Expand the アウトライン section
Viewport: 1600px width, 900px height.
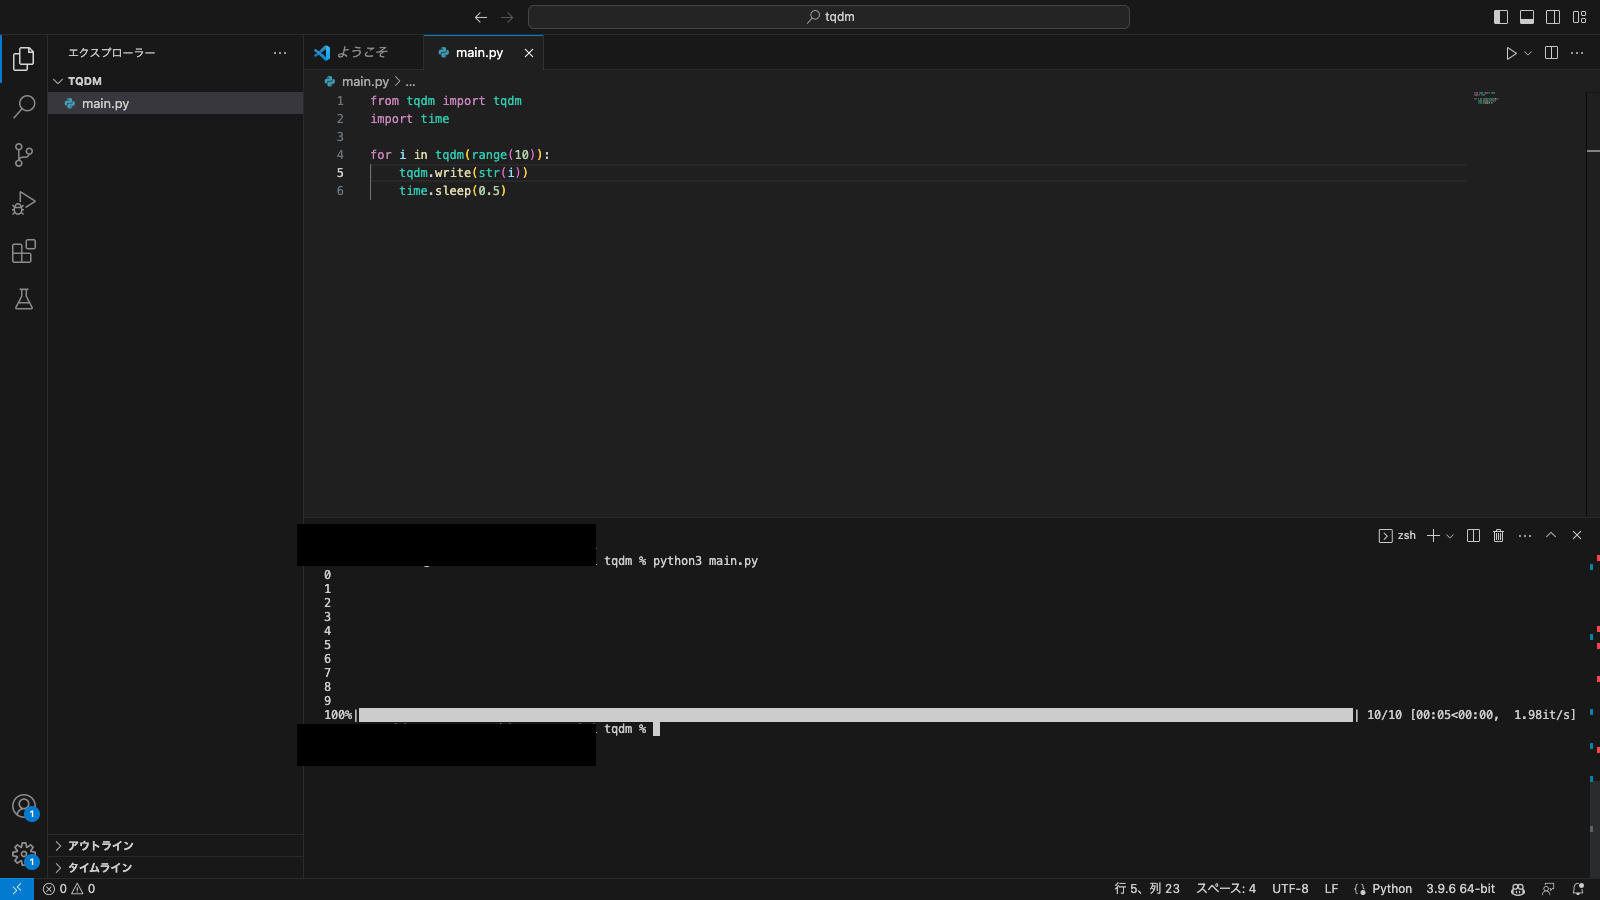point(99,845)
